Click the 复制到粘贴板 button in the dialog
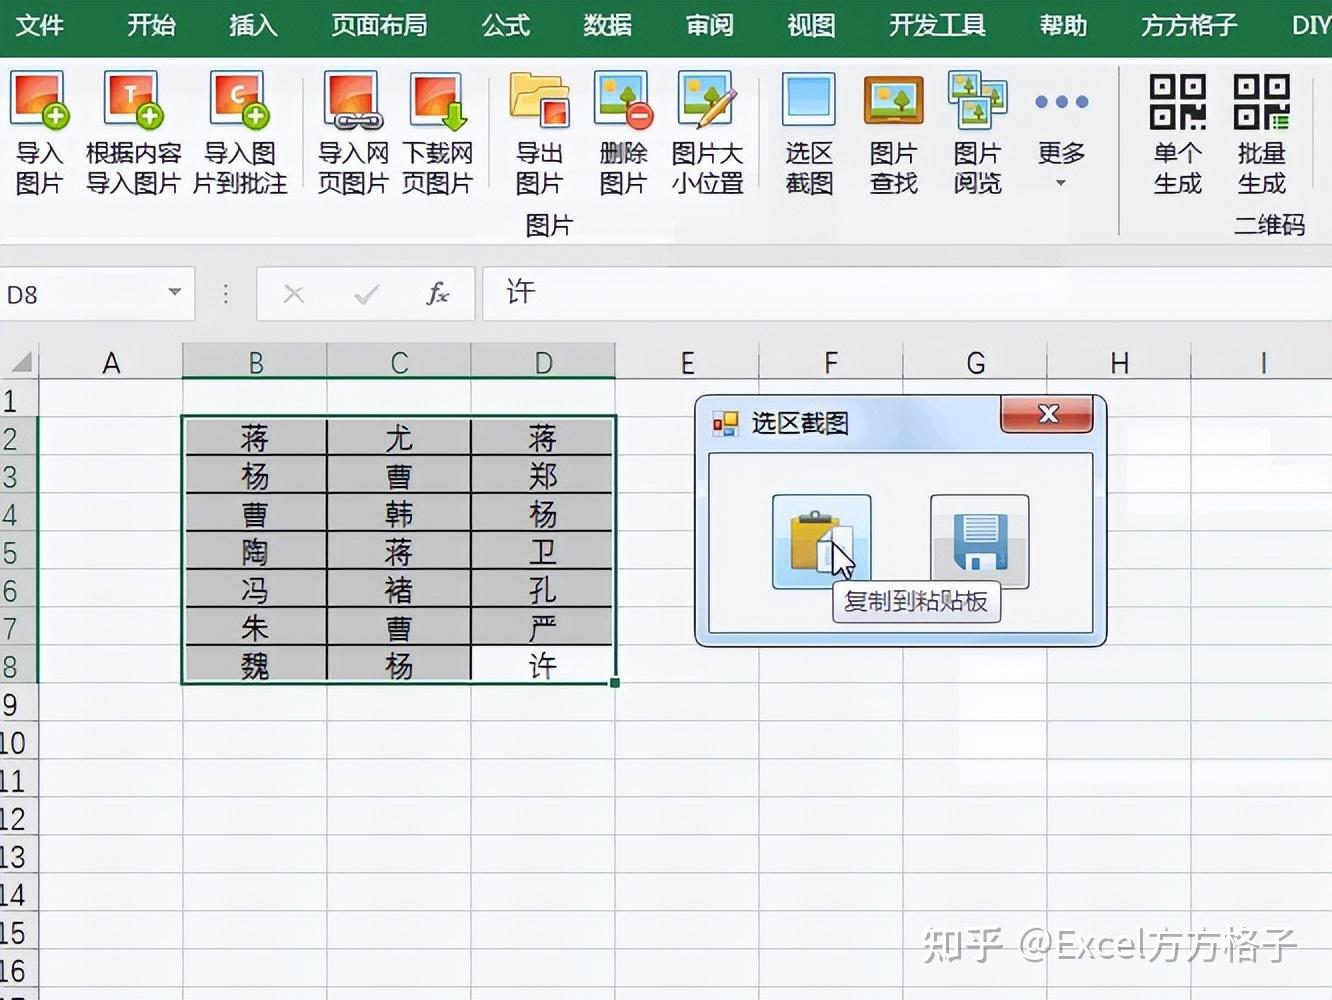Image resolution: width=1332 pixels, height=1000 pixels. 820,541
